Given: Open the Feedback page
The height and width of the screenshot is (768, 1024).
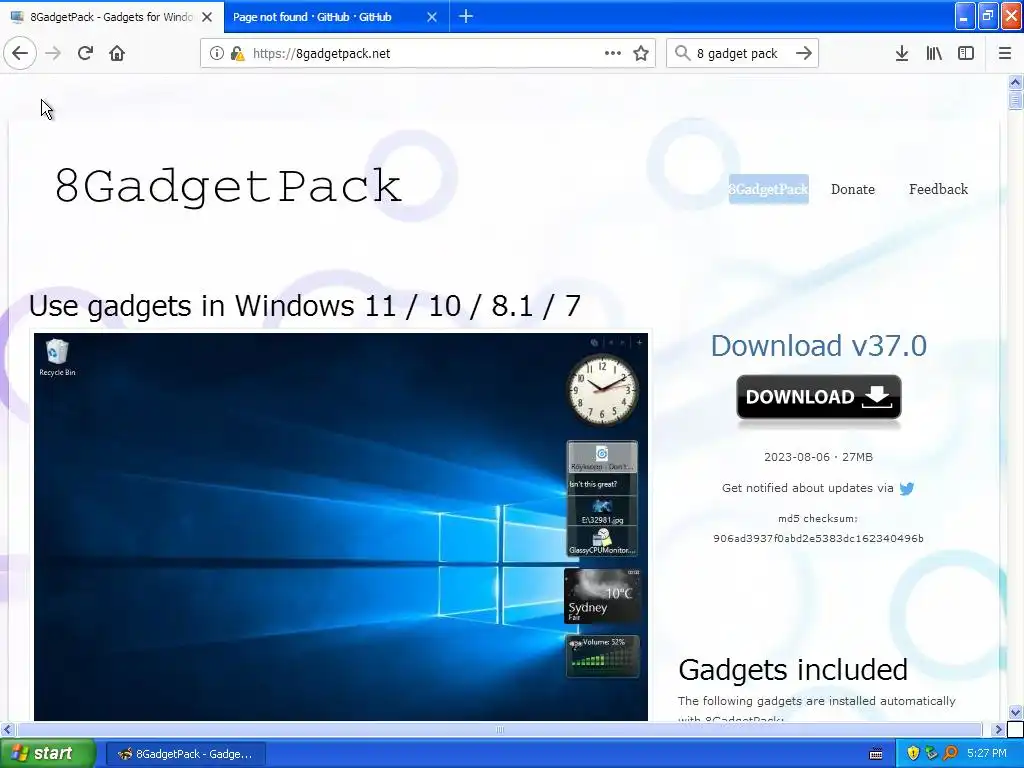Looking at the screenshot, I should [x=938, y=189].
